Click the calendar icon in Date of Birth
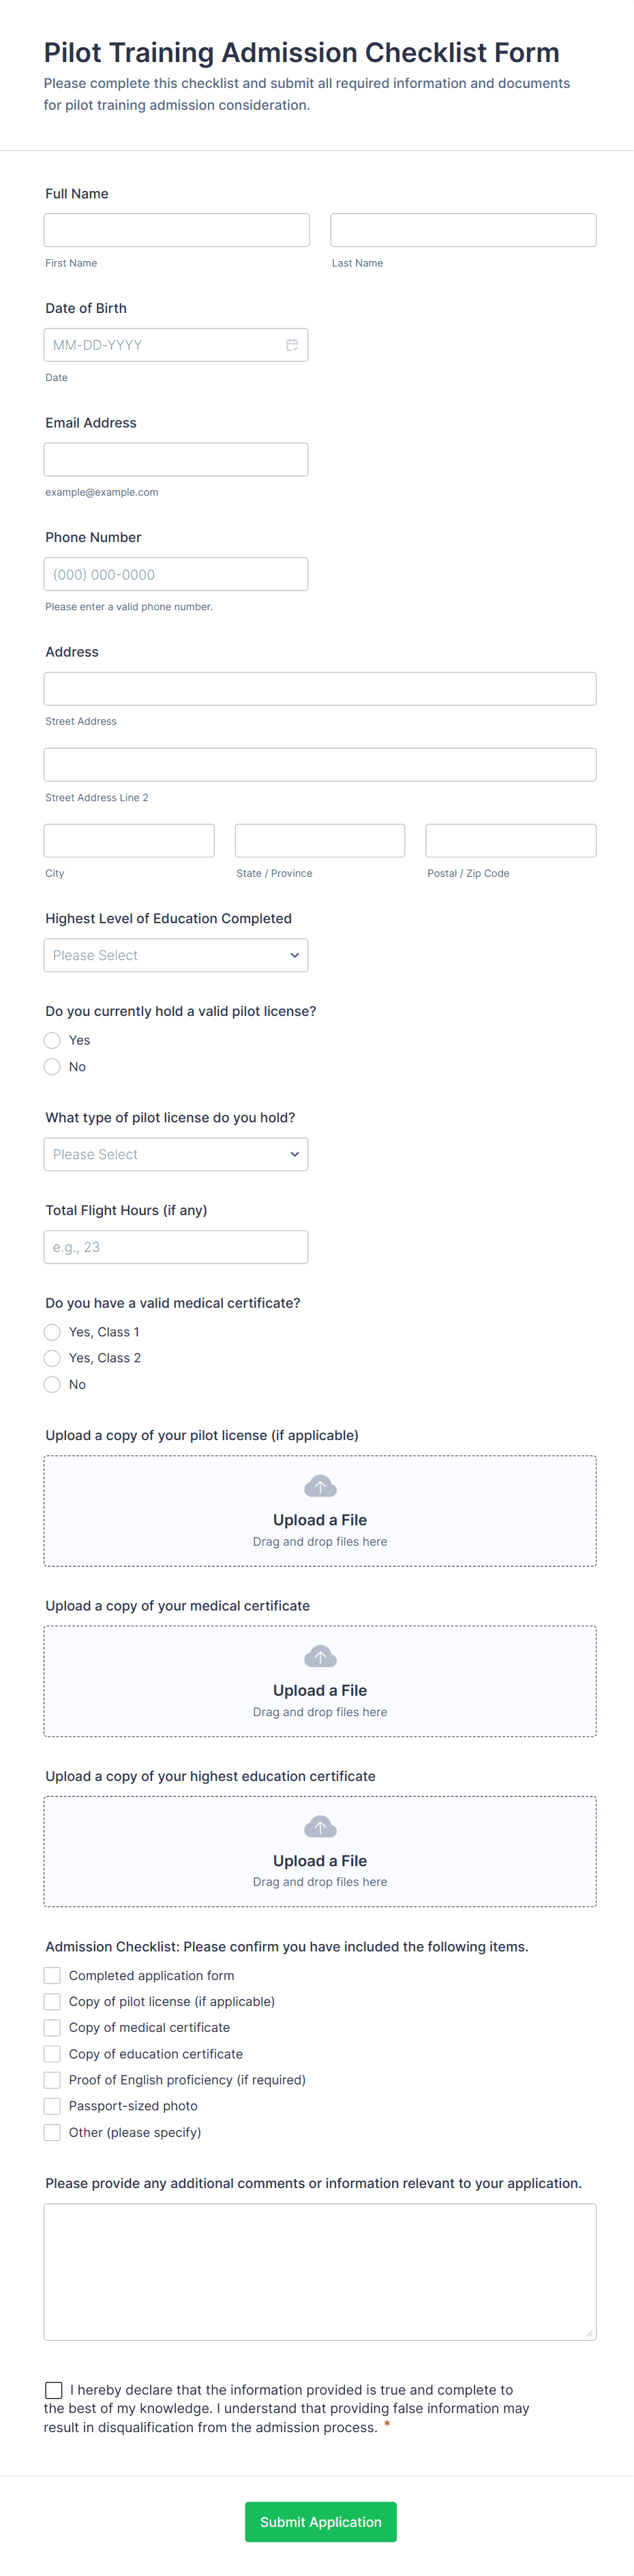Screen dimensions: 634x2576 tap(292, 345)
